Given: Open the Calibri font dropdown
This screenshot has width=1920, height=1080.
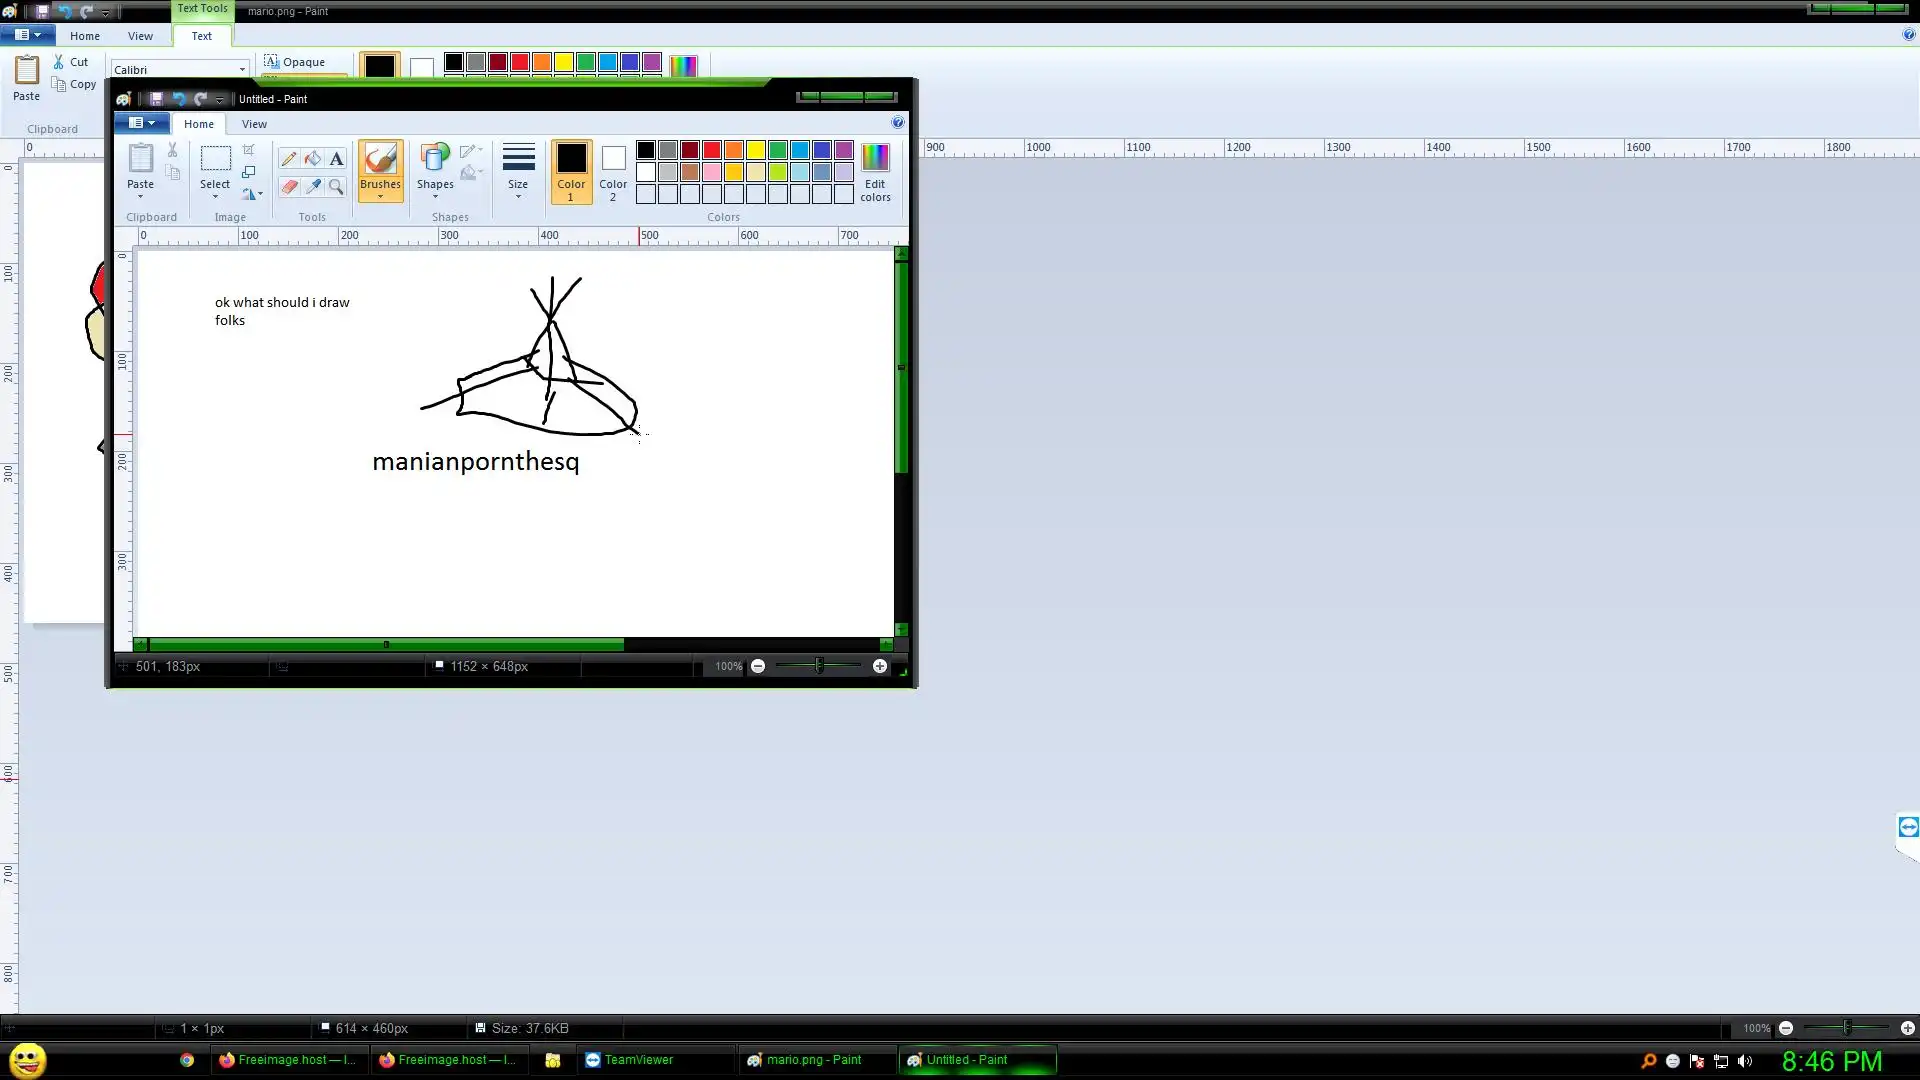Looking at the screenshot, I should 242,69.
